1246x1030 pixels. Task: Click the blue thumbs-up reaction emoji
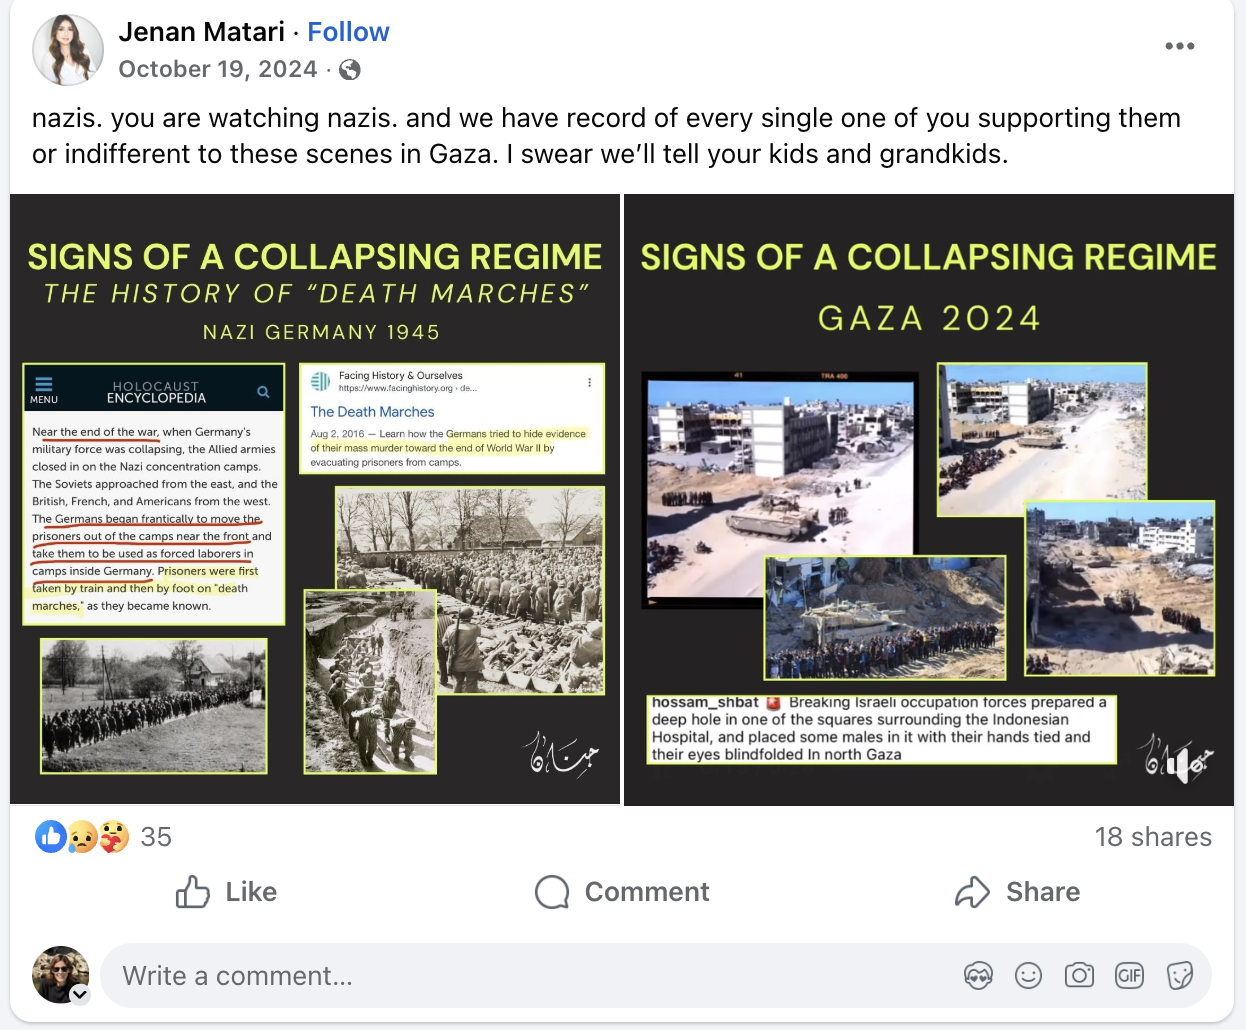(51, 836)
